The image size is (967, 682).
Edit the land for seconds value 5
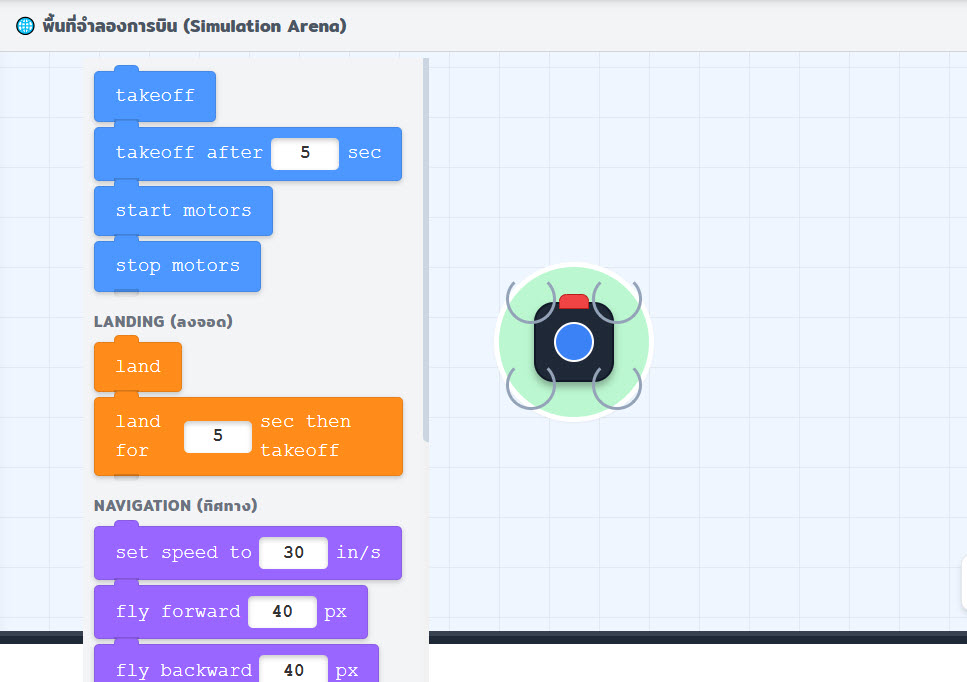218,437
